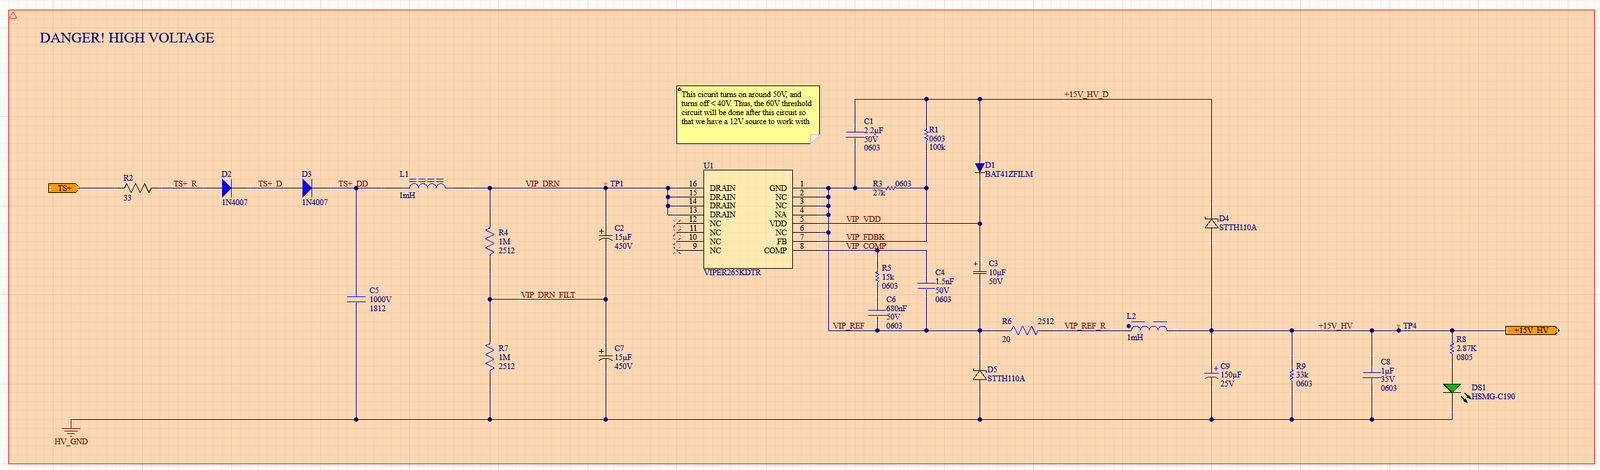
Task: Select resistor R1 symbol
Action: (928, 136)
